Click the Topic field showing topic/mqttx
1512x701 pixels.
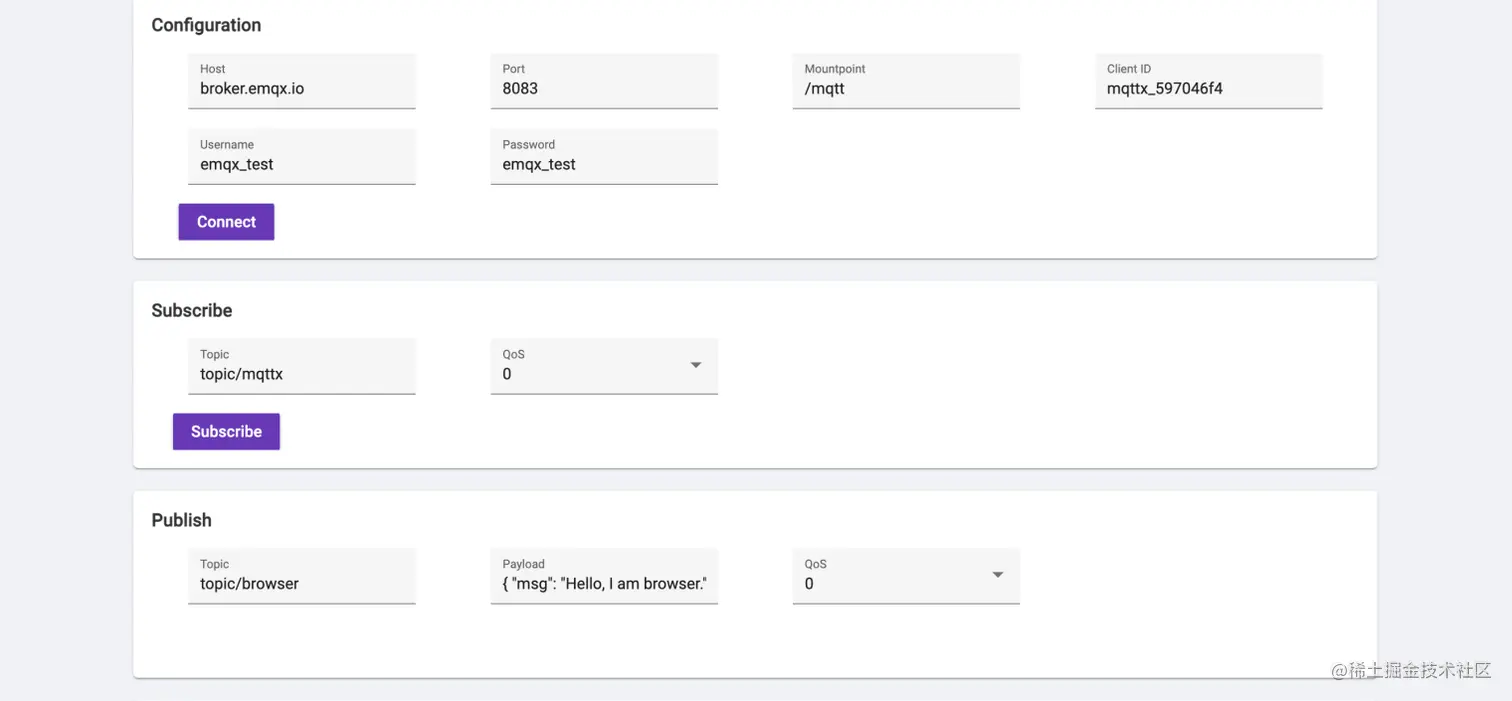pyautogui.click(x=302, y=374)
